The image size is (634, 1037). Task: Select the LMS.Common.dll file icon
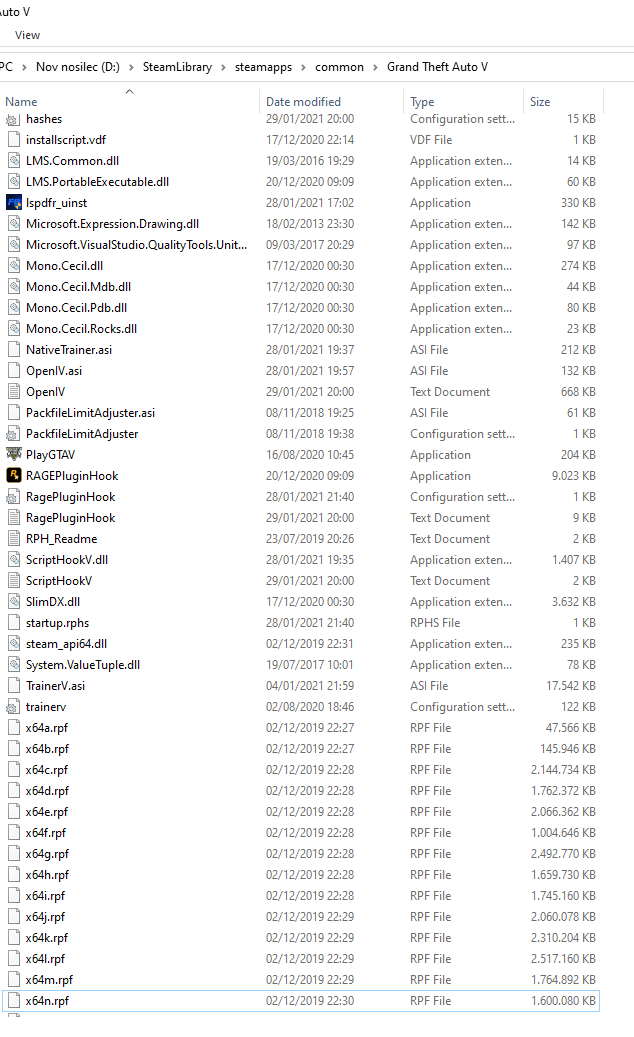[13, 161]
